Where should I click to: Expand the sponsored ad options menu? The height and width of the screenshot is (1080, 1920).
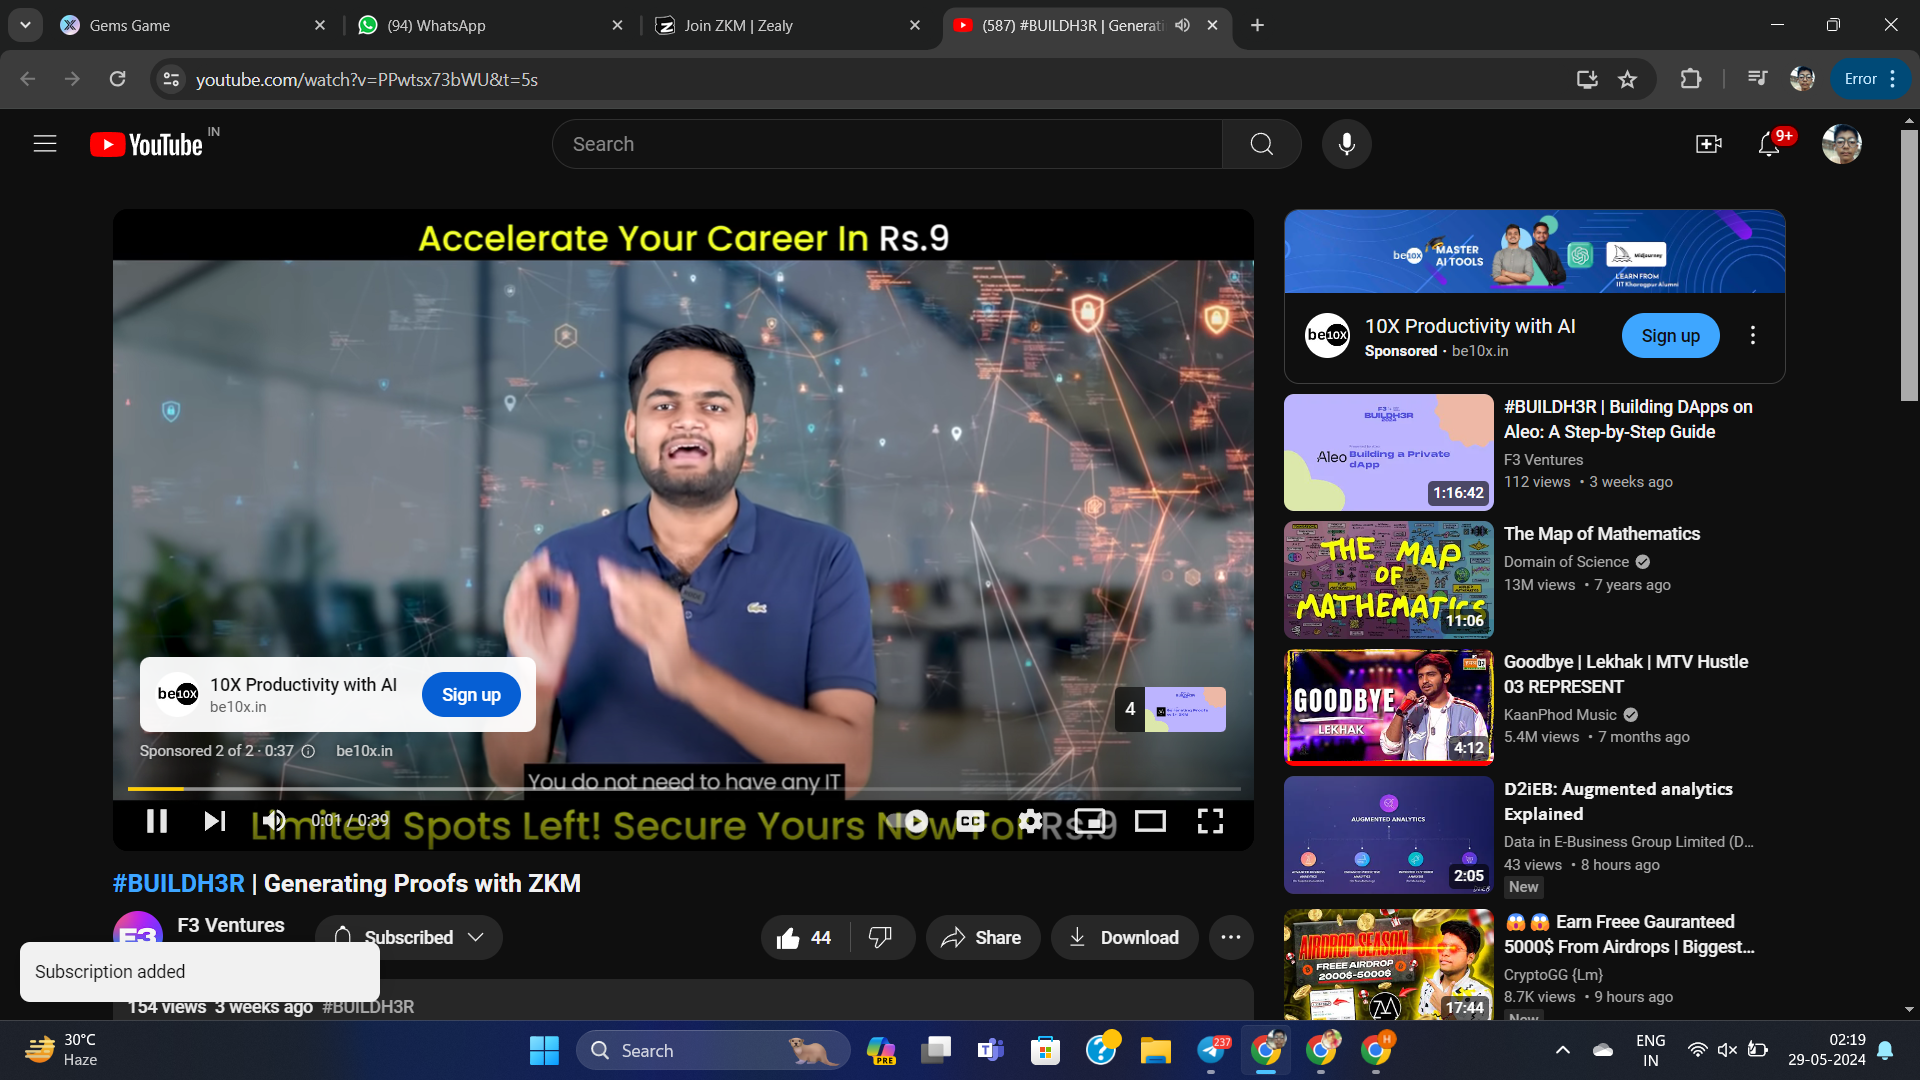pyautogui.click(x=1754, y=335)
